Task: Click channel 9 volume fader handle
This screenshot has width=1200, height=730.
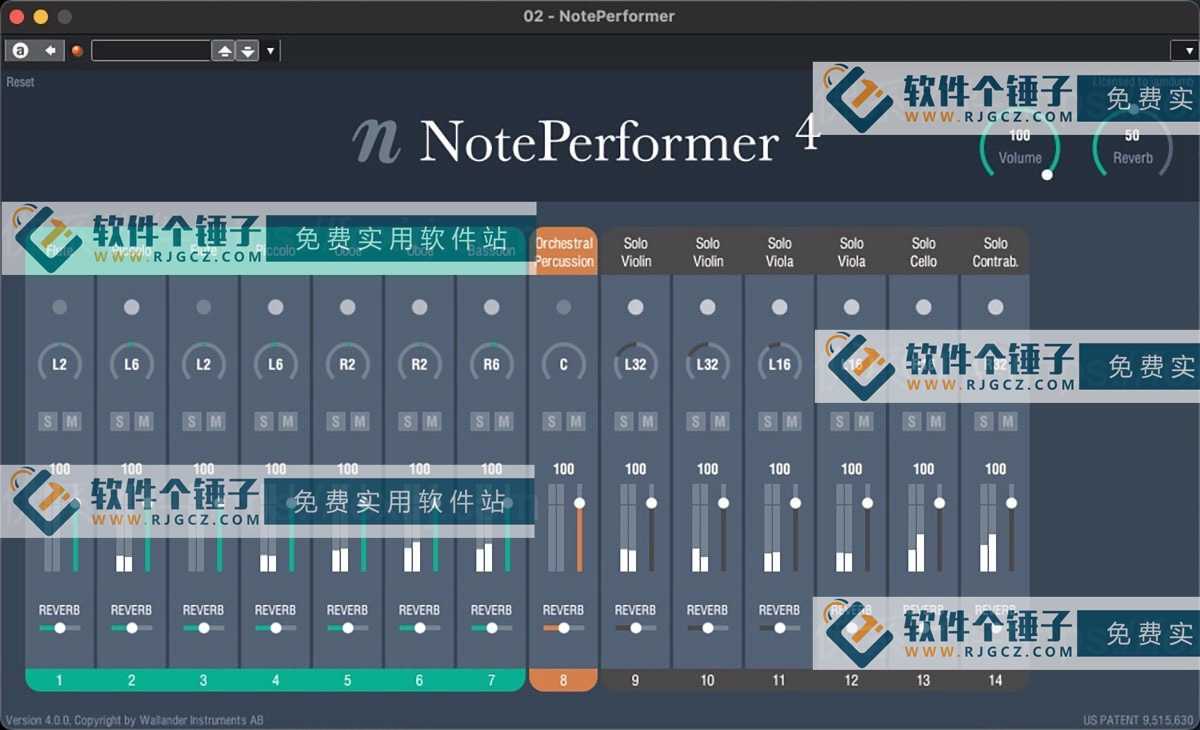Action: (x=652, y=503)
